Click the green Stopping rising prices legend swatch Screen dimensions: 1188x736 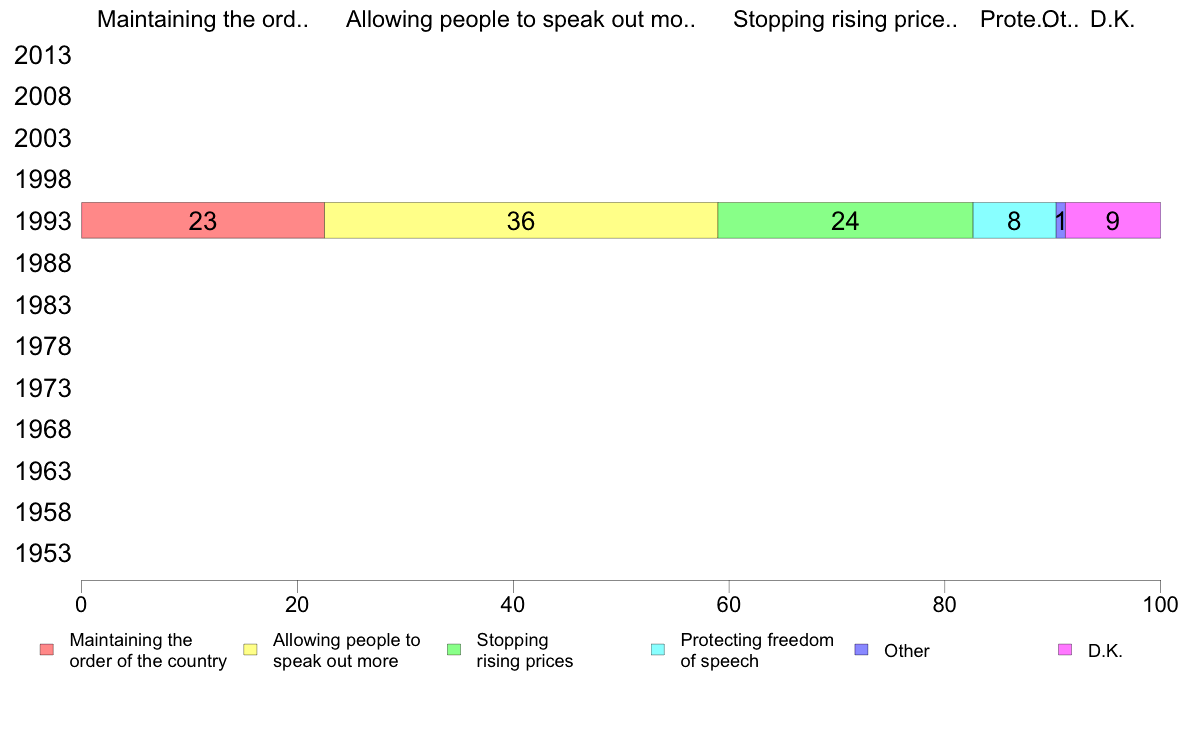(x=454, y=650)
